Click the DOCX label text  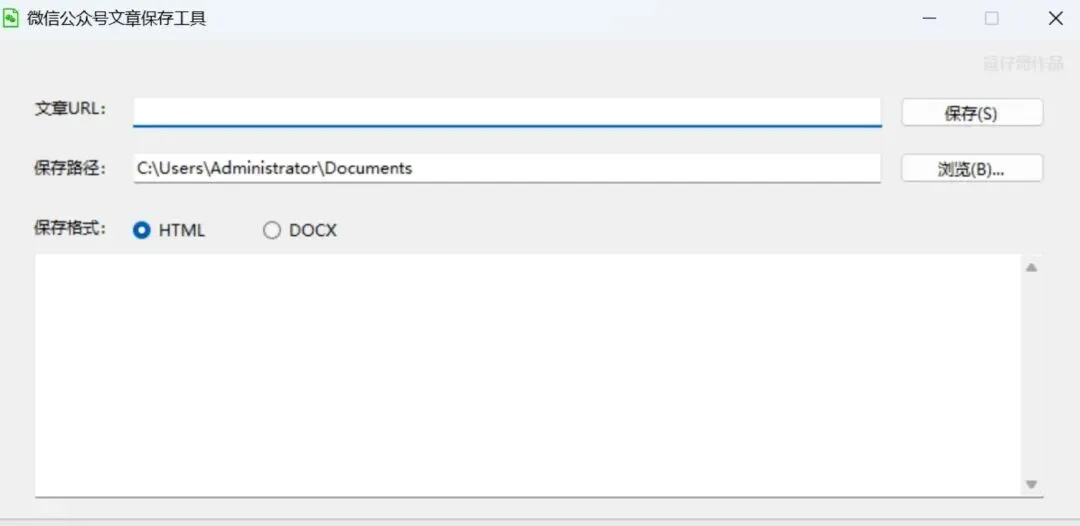pyautogui.click(x=313, y=231)
